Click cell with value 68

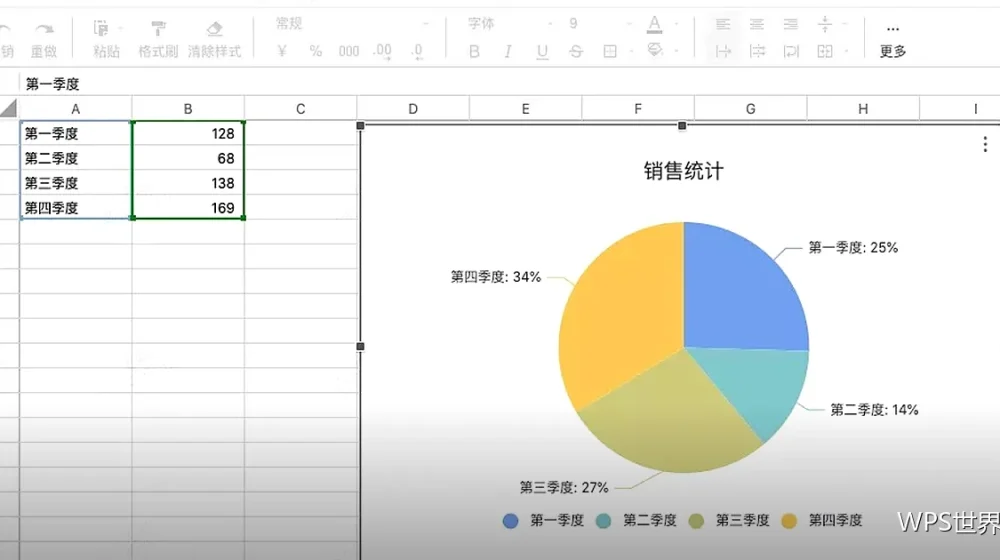point(188,158)
